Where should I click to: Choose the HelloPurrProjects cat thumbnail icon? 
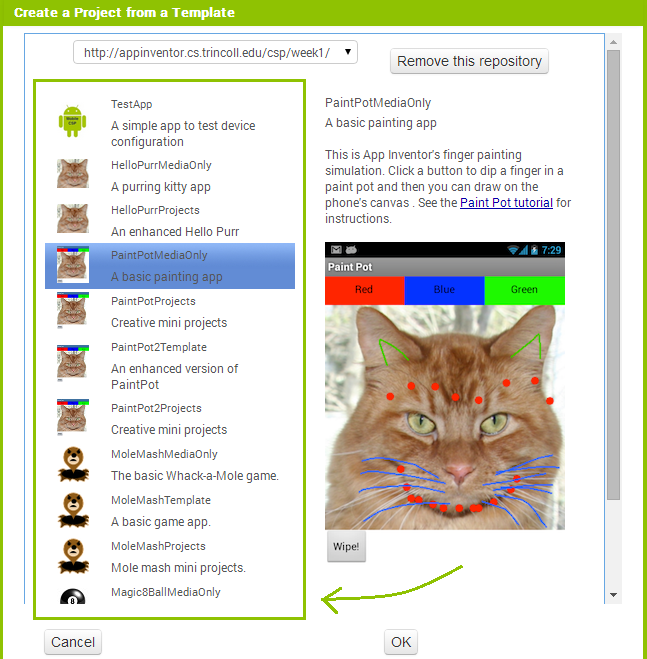pos(73,219)
